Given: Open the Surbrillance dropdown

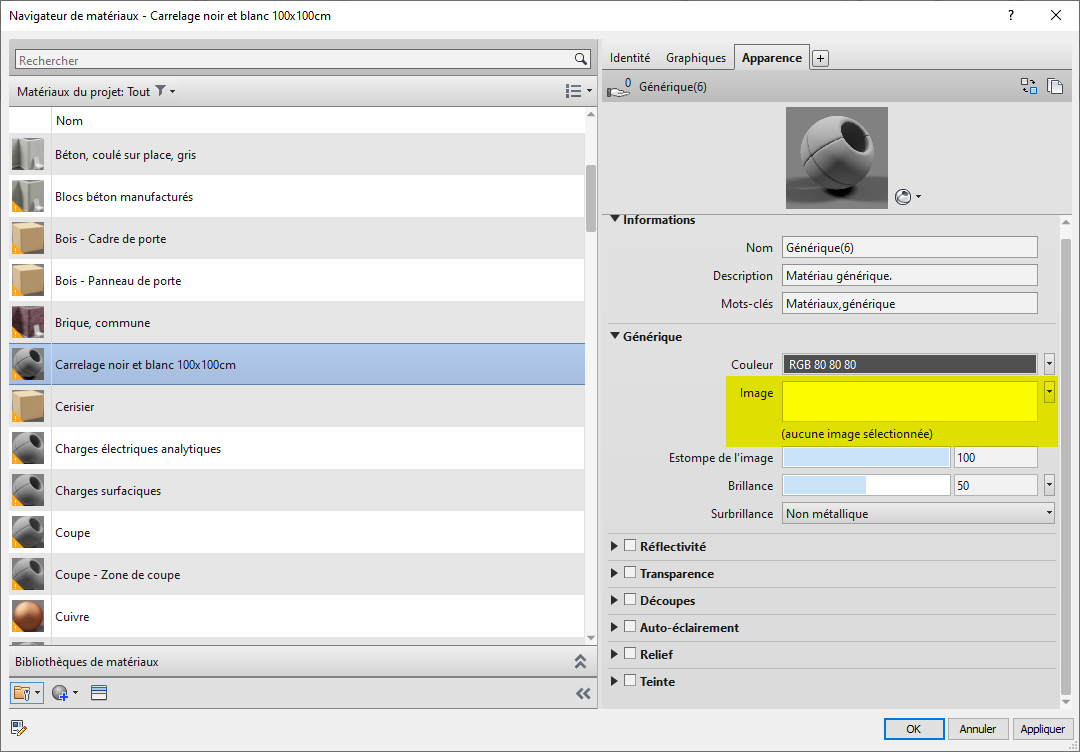Looking at the screenshot, I should (x=918, y=514).
